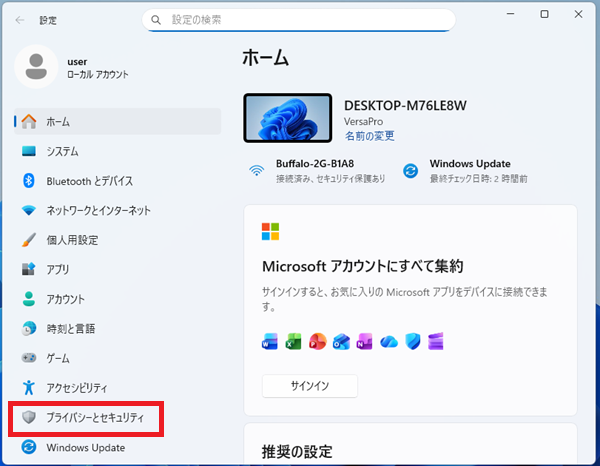Viewport: 600px width, 466px height.
Task: Click the OneDrive cloud icon
Action: pyautogui.click(x=389, y=342)
